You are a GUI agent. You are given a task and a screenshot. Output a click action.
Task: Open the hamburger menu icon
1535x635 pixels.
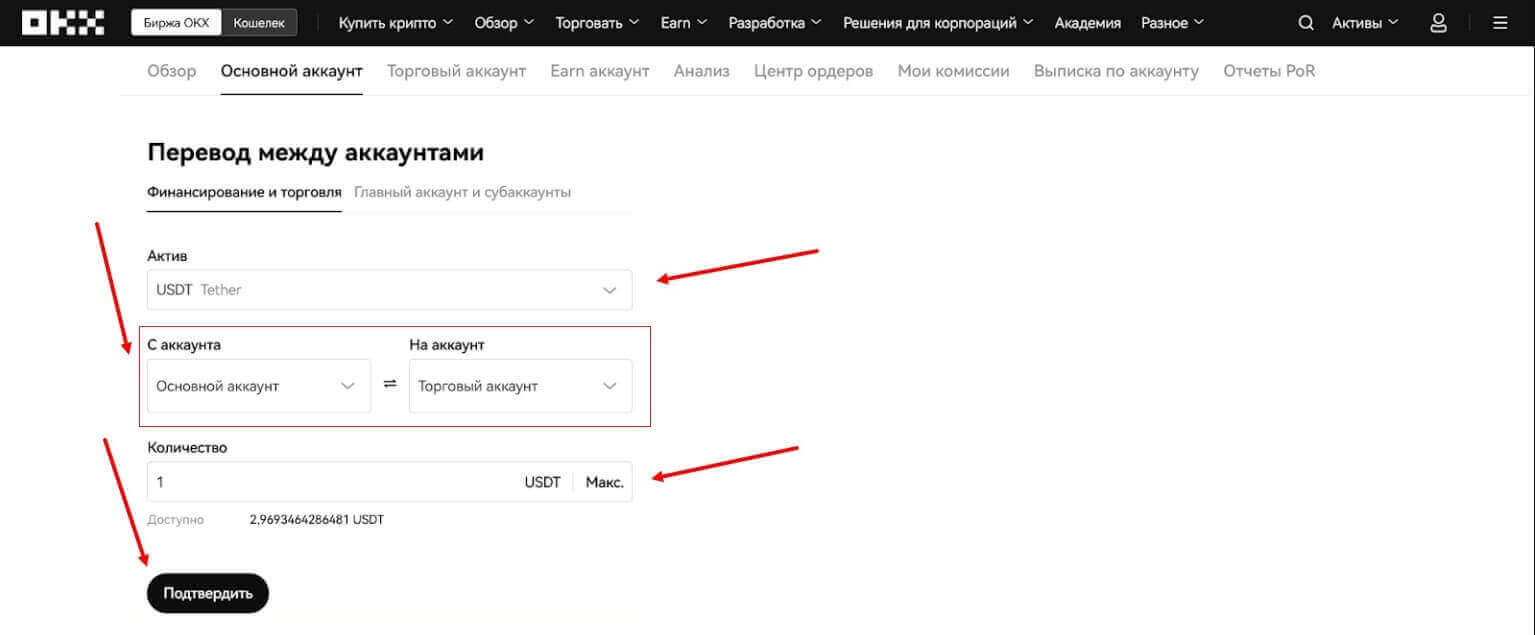click(x=1499, y=23)
